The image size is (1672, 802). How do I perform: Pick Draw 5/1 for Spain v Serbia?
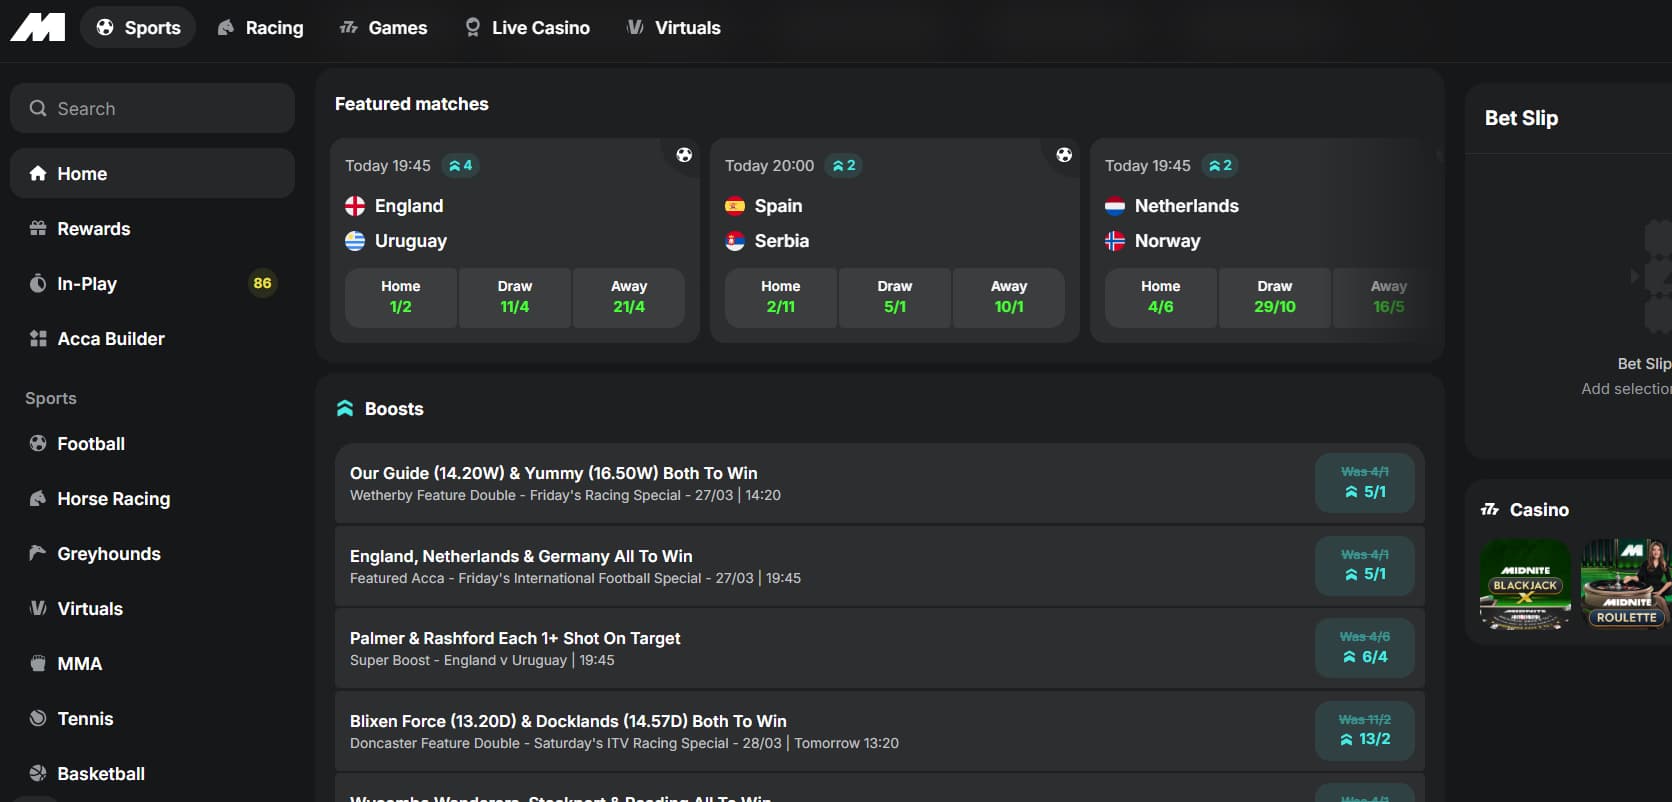tap(894, 297)
